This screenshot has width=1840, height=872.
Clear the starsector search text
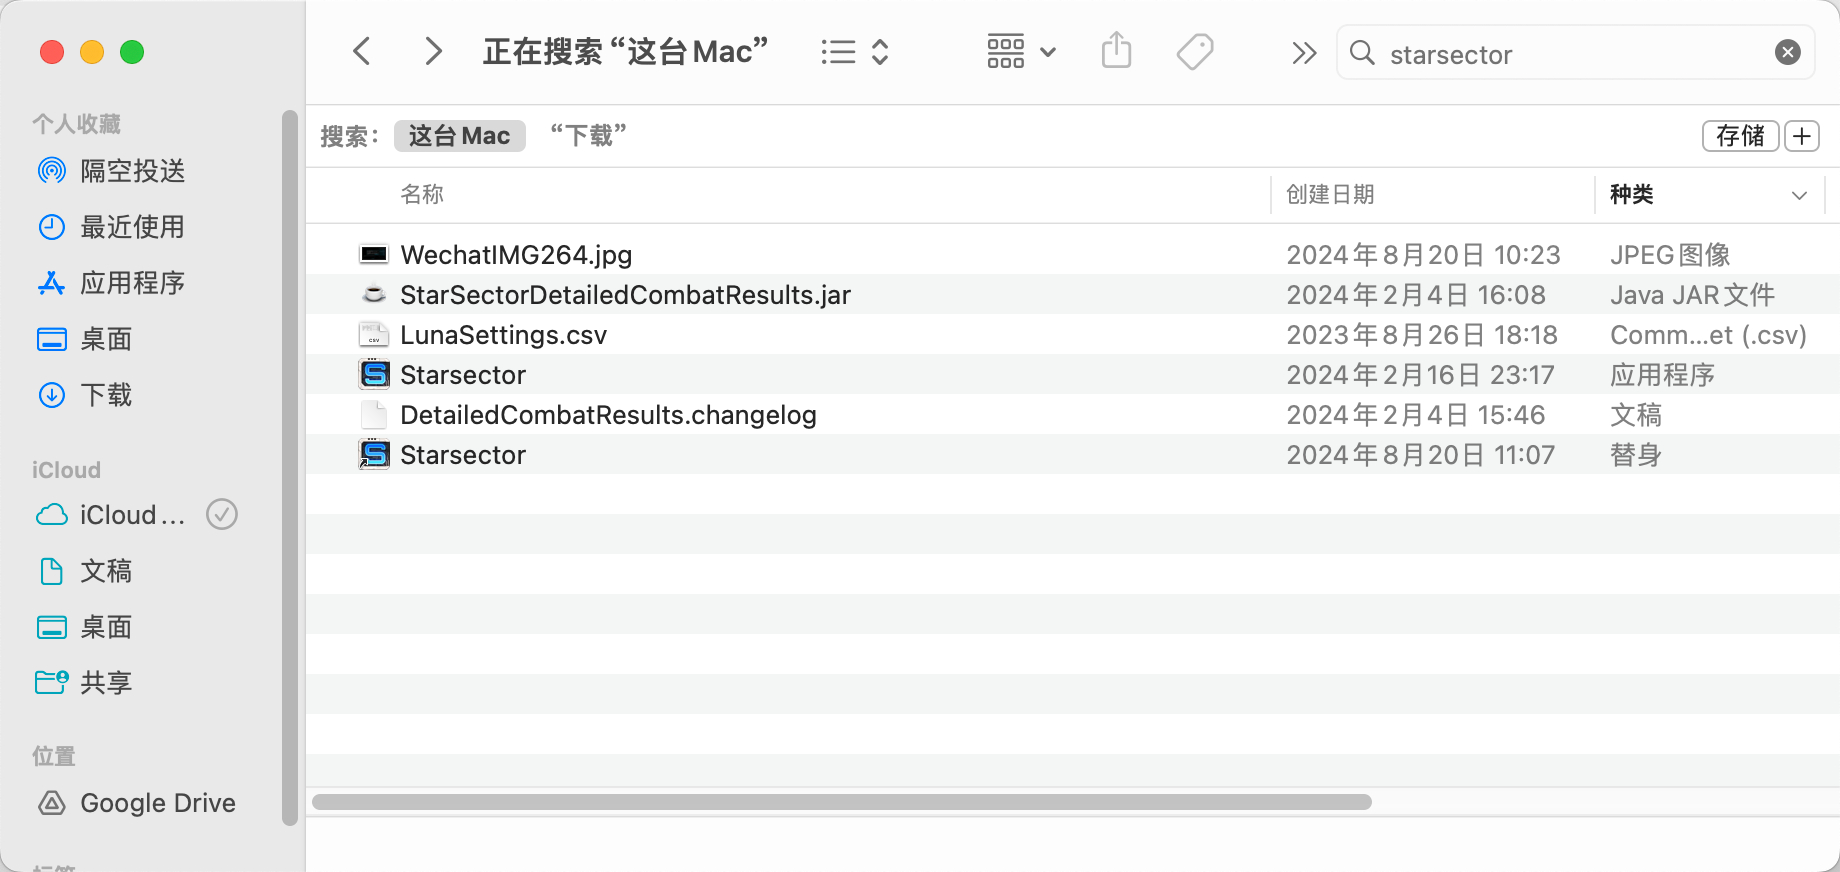1787,53
